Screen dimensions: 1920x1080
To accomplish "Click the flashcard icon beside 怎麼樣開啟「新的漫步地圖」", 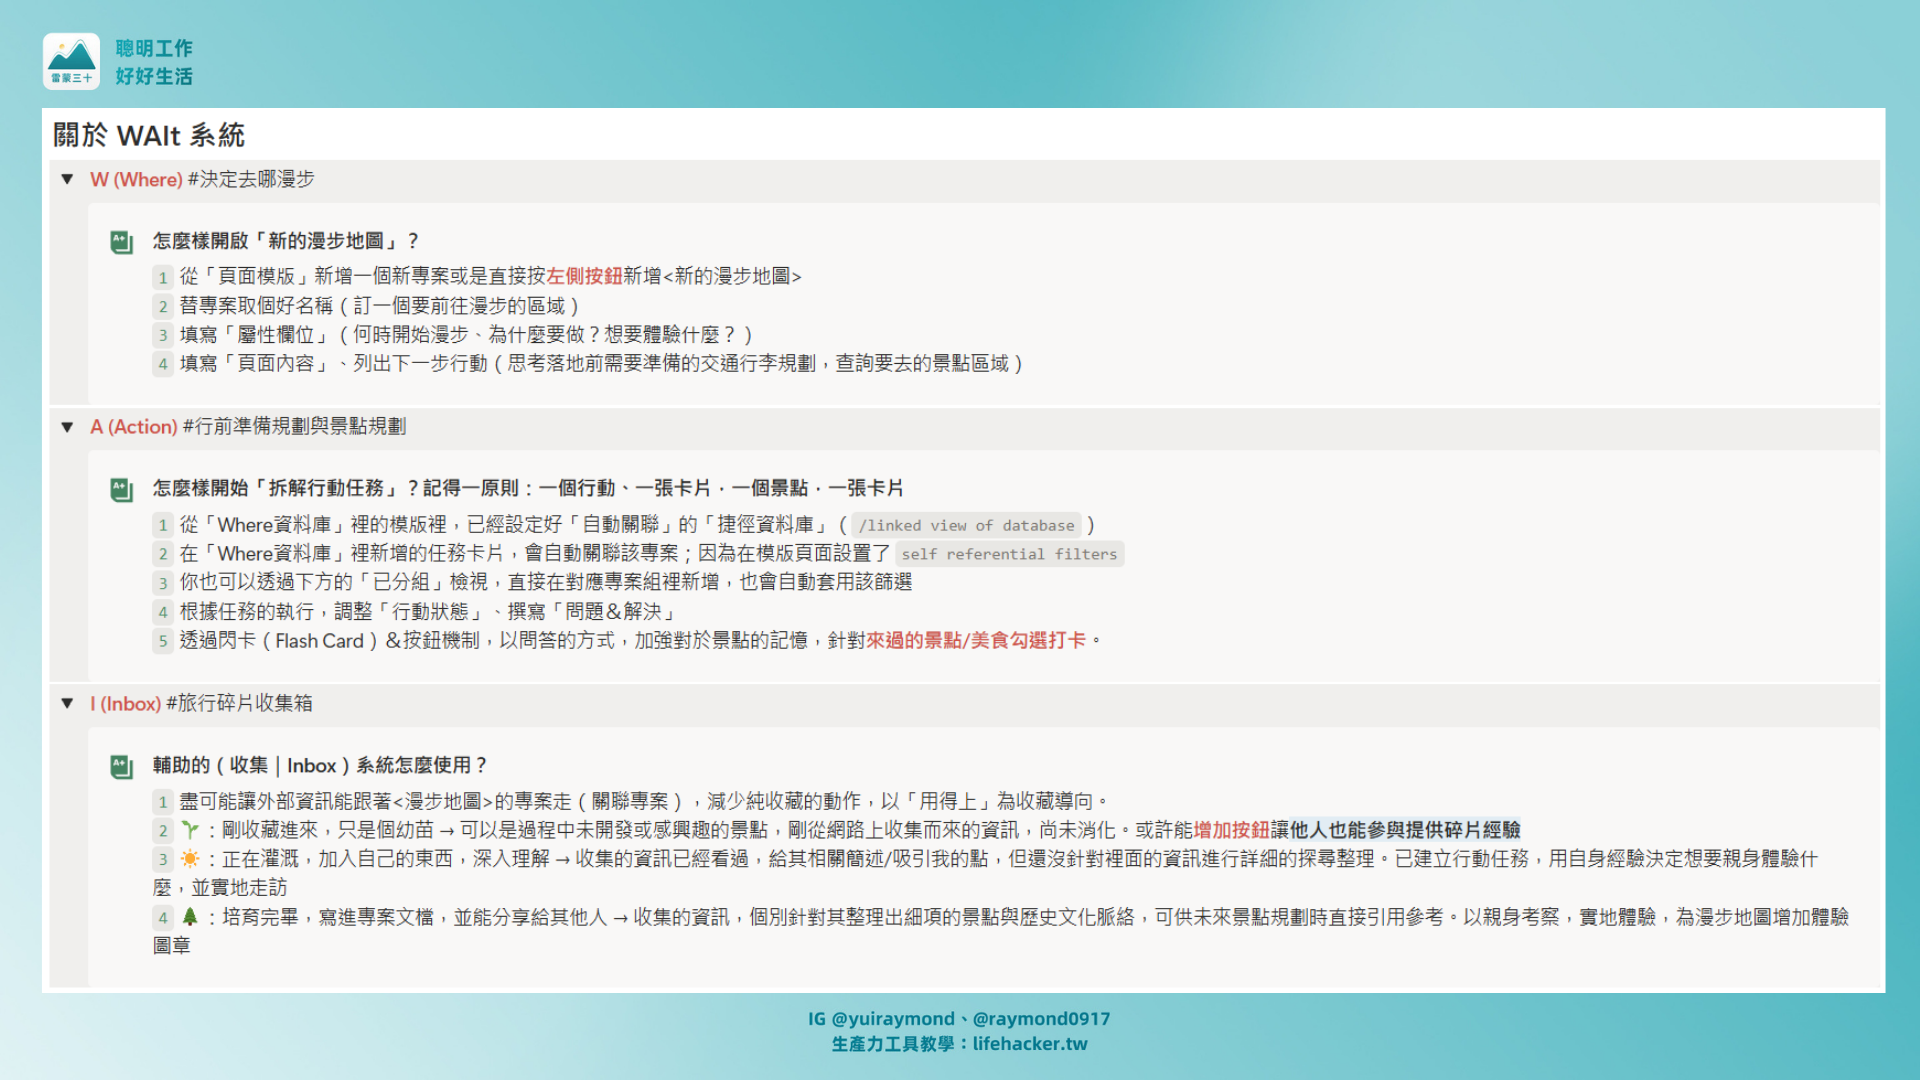I will 121,242.
